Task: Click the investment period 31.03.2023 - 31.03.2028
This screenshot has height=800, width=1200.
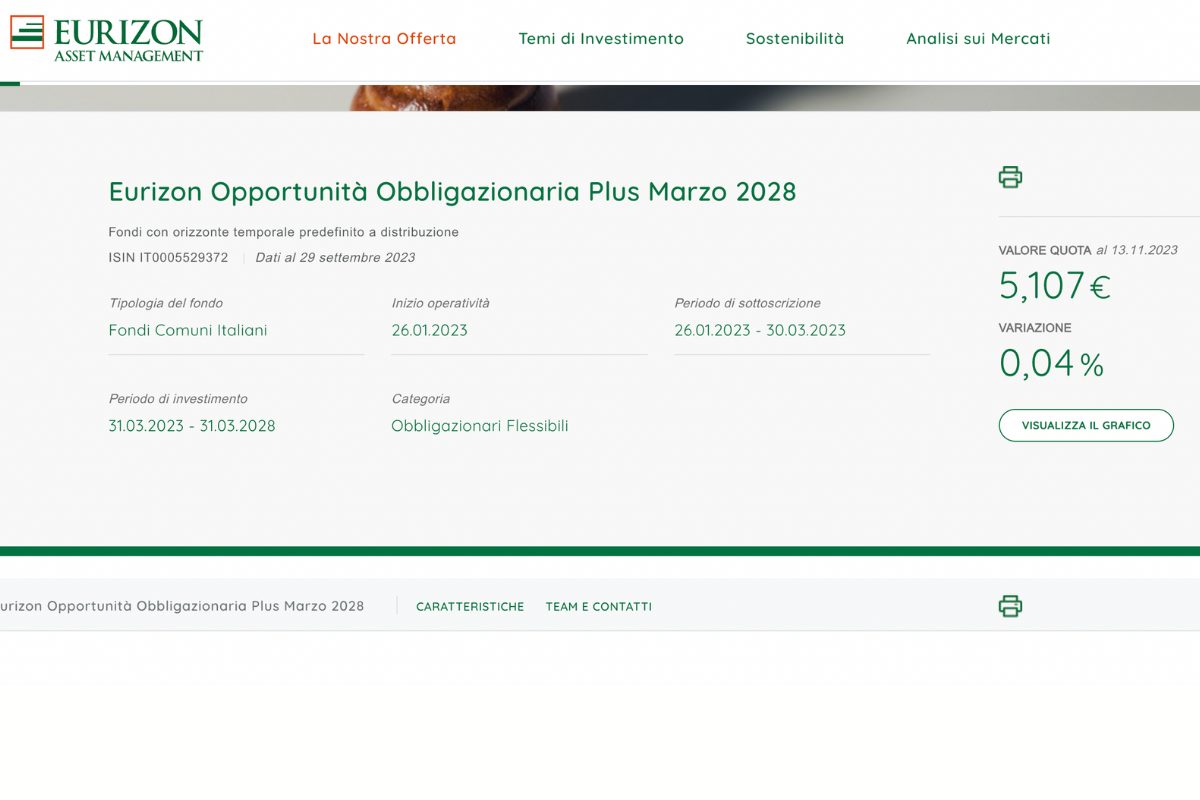Action: (192, 426)
